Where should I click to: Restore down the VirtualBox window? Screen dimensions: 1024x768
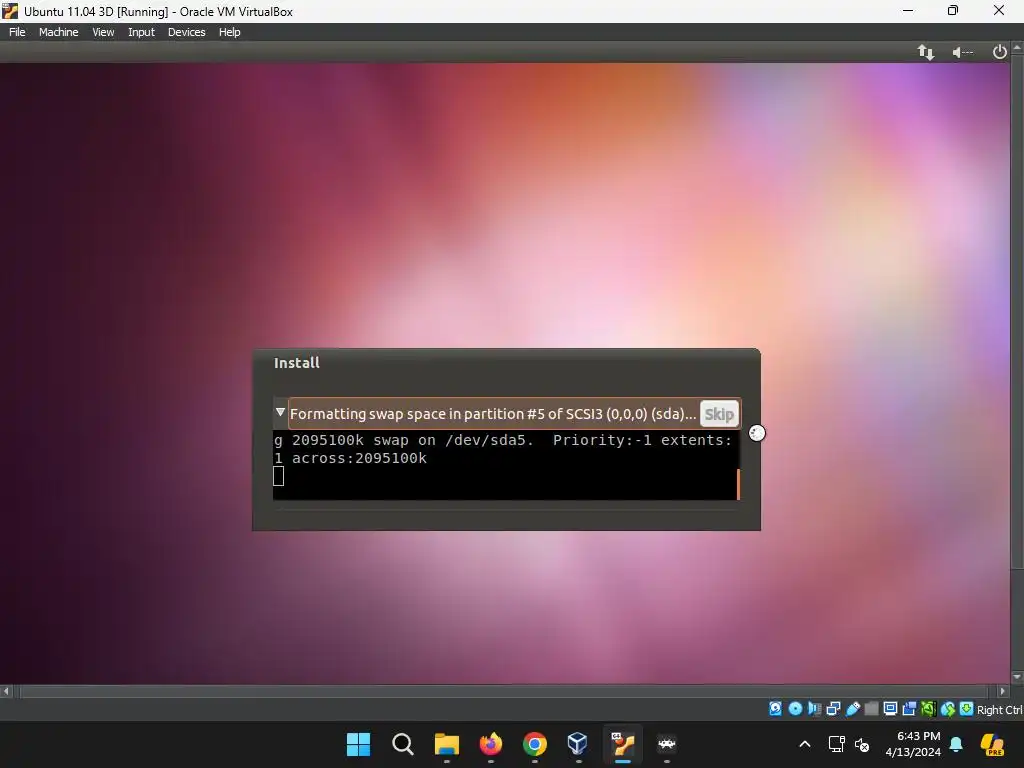coord(953,10)
